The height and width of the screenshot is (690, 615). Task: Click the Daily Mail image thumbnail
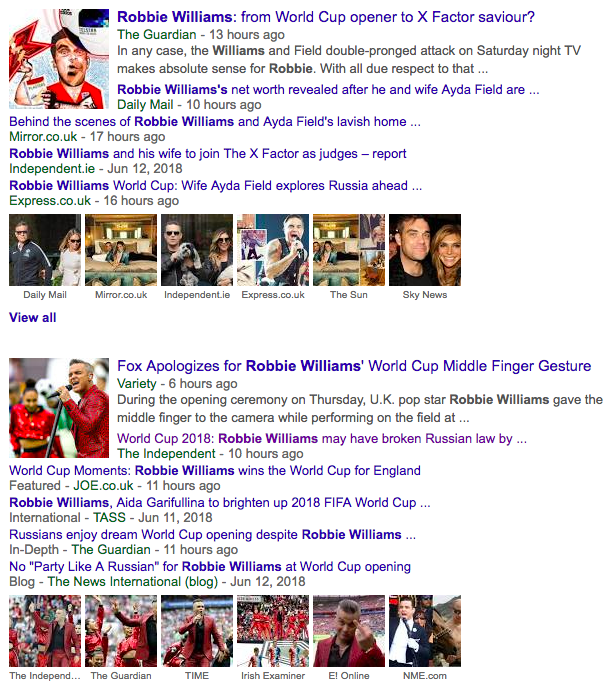45,250
